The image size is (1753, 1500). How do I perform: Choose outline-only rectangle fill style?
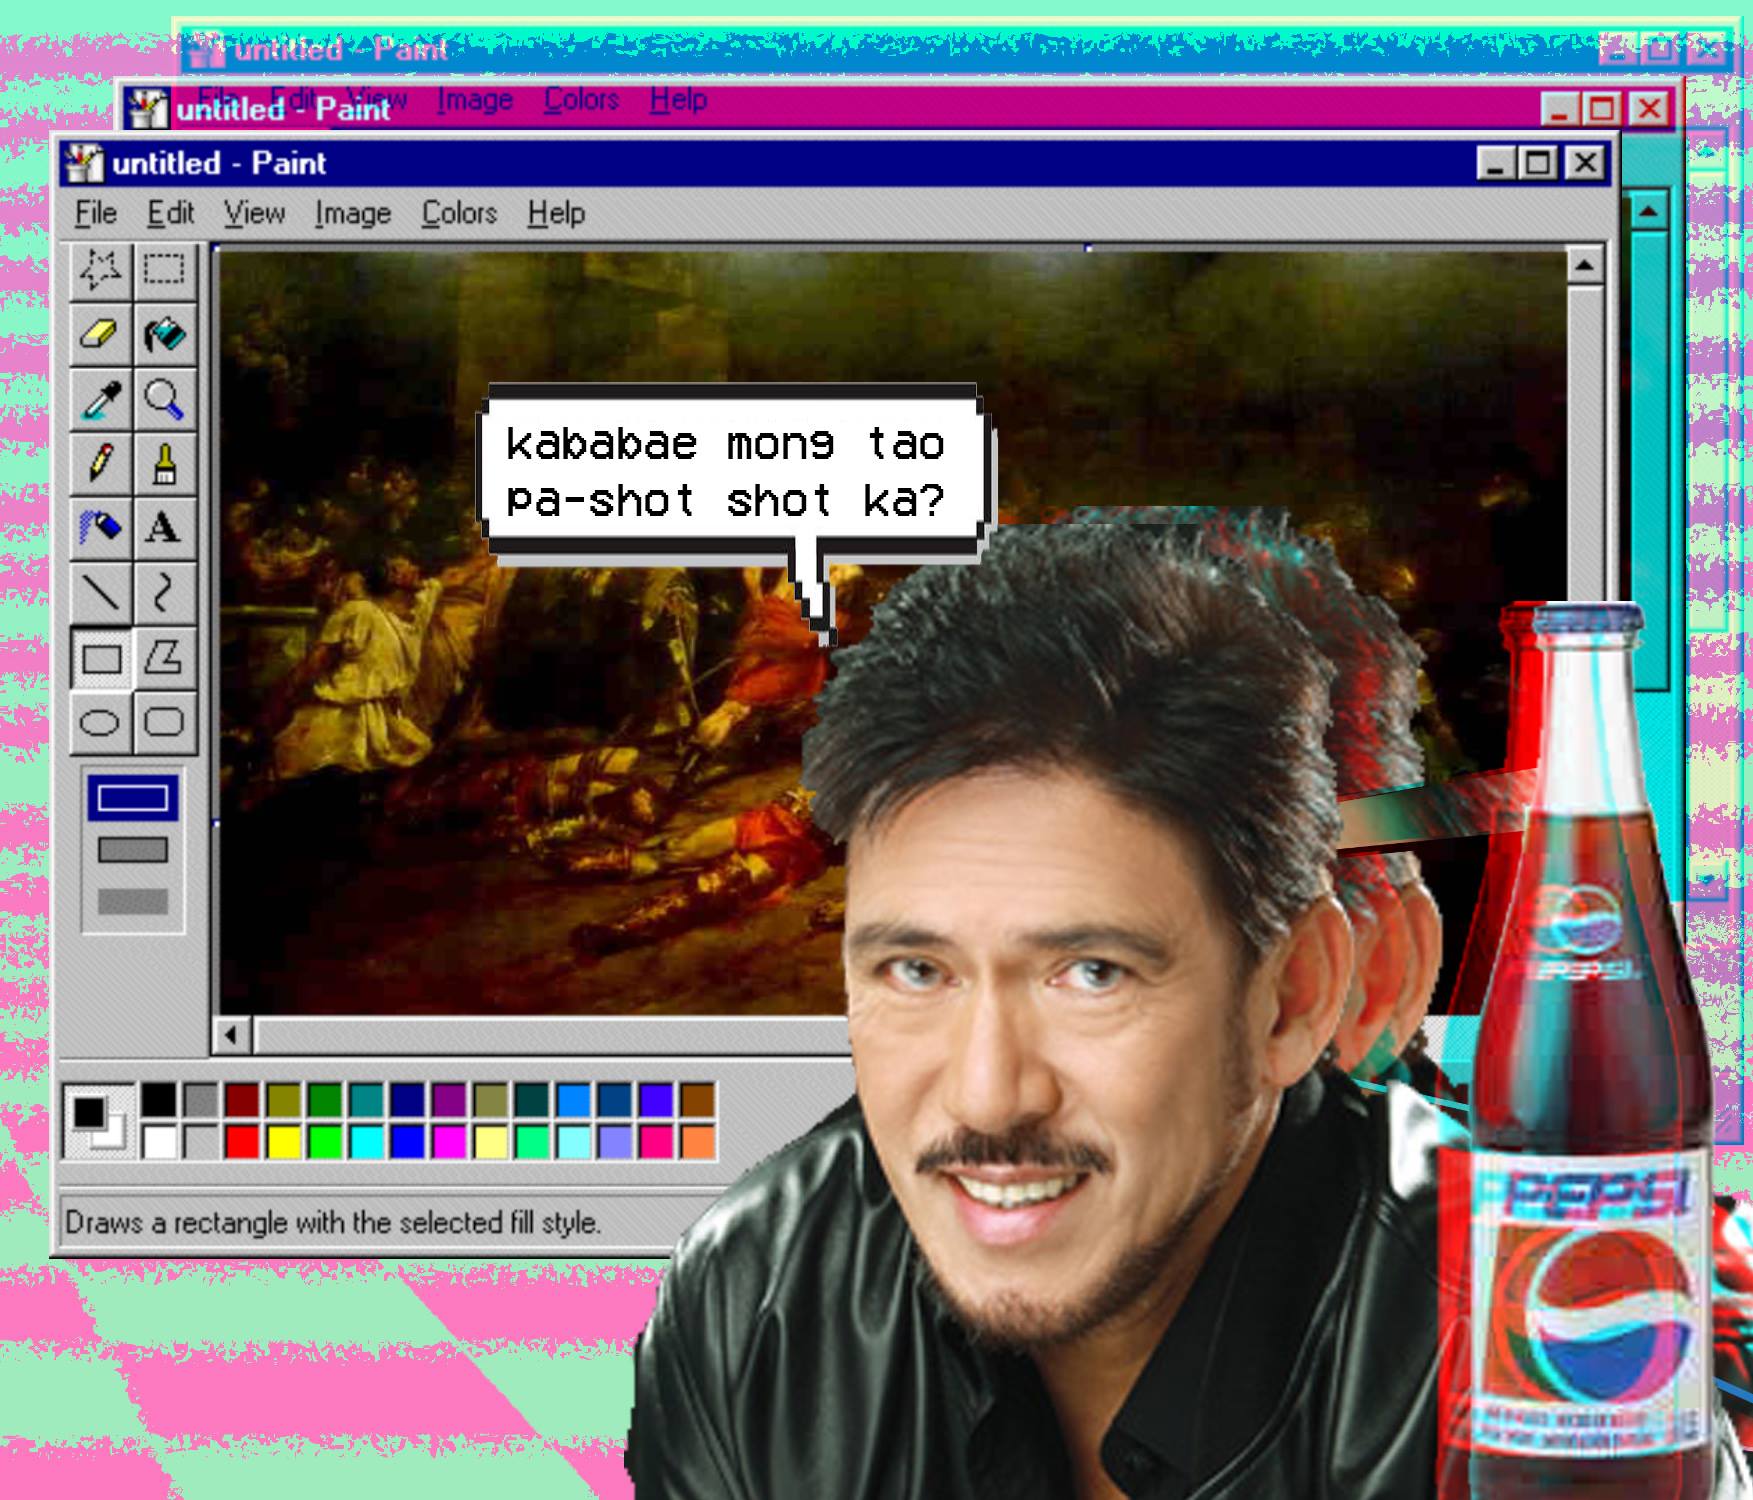(x=133, y=798)
